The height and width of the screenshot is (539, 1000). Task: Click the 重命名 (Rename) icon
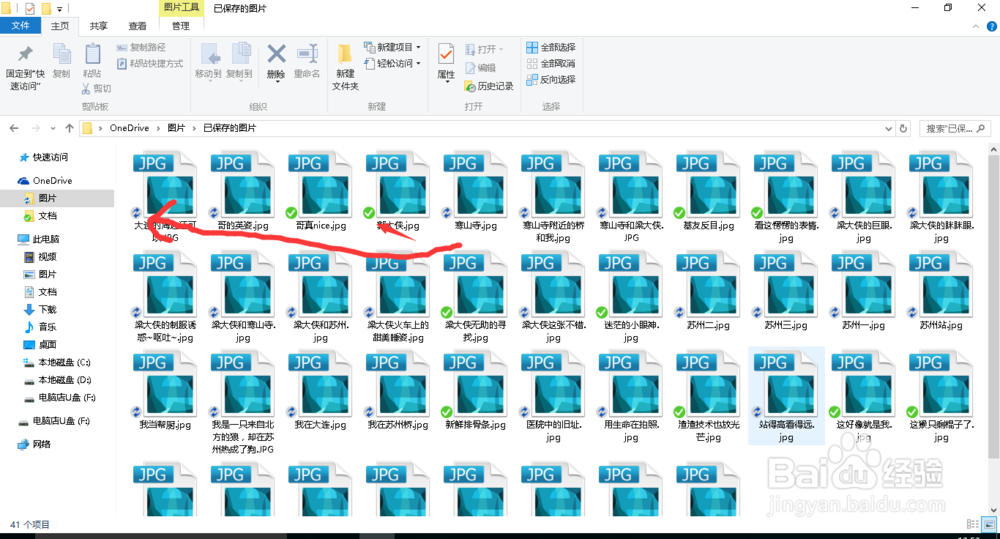tap(307, 54)
